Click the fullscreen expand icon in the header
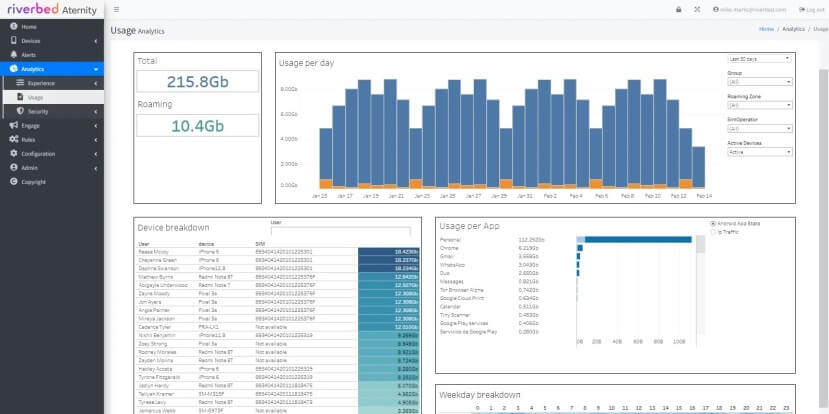Image resolution: width=829 pixels, height=414 pixels. (696, 9)
